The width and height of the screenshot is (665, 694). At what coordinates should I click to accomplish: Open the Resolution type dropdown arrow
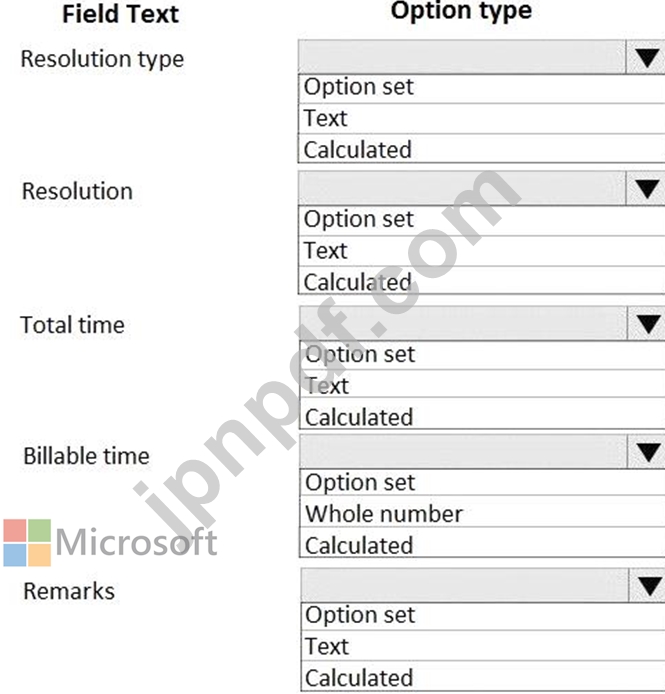click(646, 57)
